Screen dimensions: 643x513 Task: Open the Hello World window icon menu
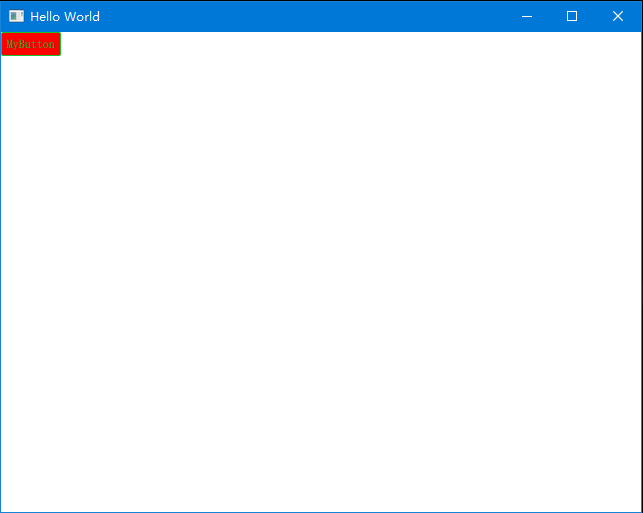click(16, 16)
